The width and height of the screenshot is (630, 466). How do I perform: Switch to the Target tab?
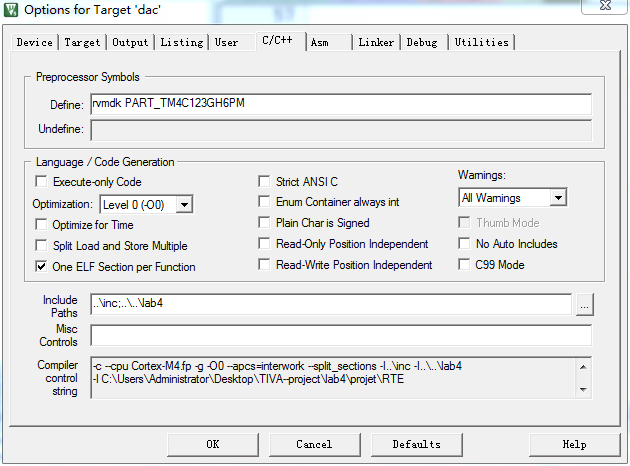(x=82, y=42)
